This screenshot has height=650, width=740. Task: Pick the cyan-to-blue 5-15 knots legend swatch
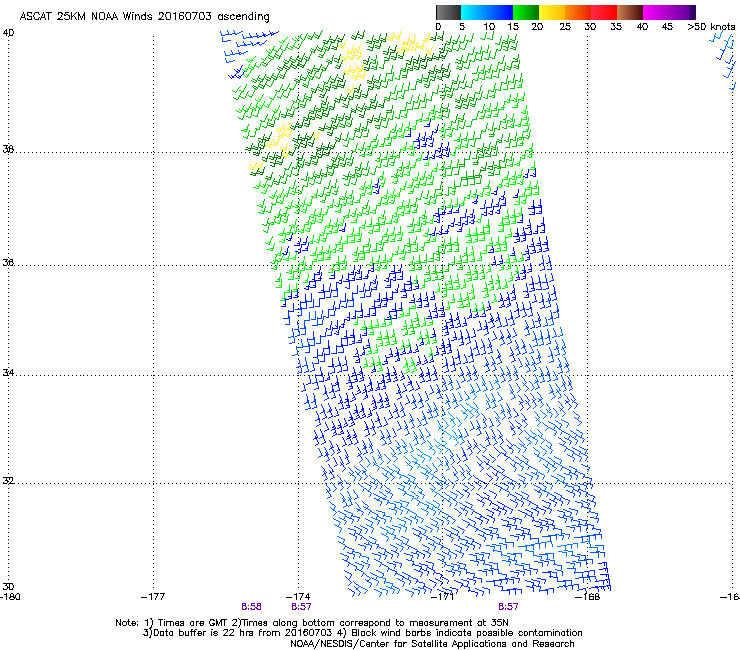487,12
